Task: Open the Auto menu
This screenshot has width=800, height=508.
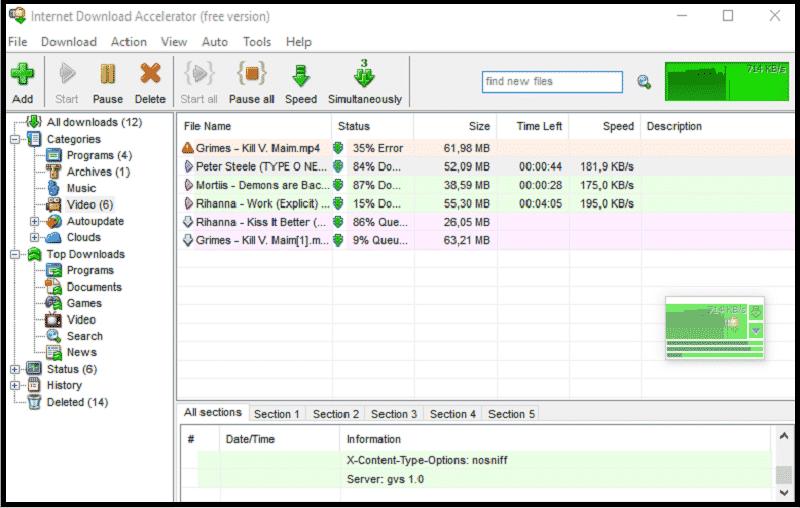Action: pos(215,42)
